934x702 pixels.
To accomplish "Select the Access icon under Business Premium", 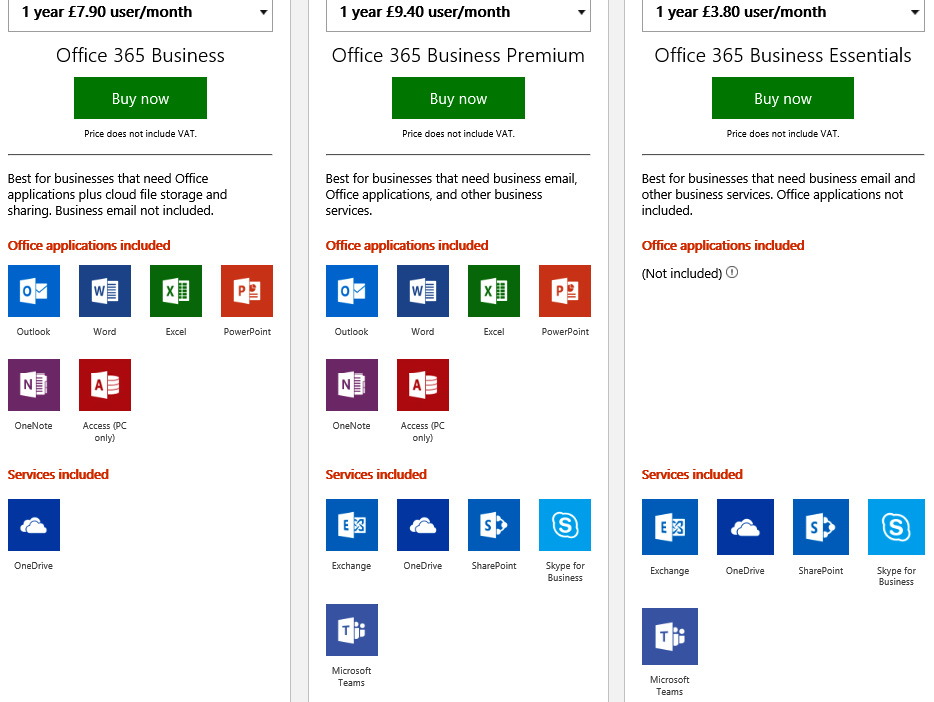I will 423,385.
